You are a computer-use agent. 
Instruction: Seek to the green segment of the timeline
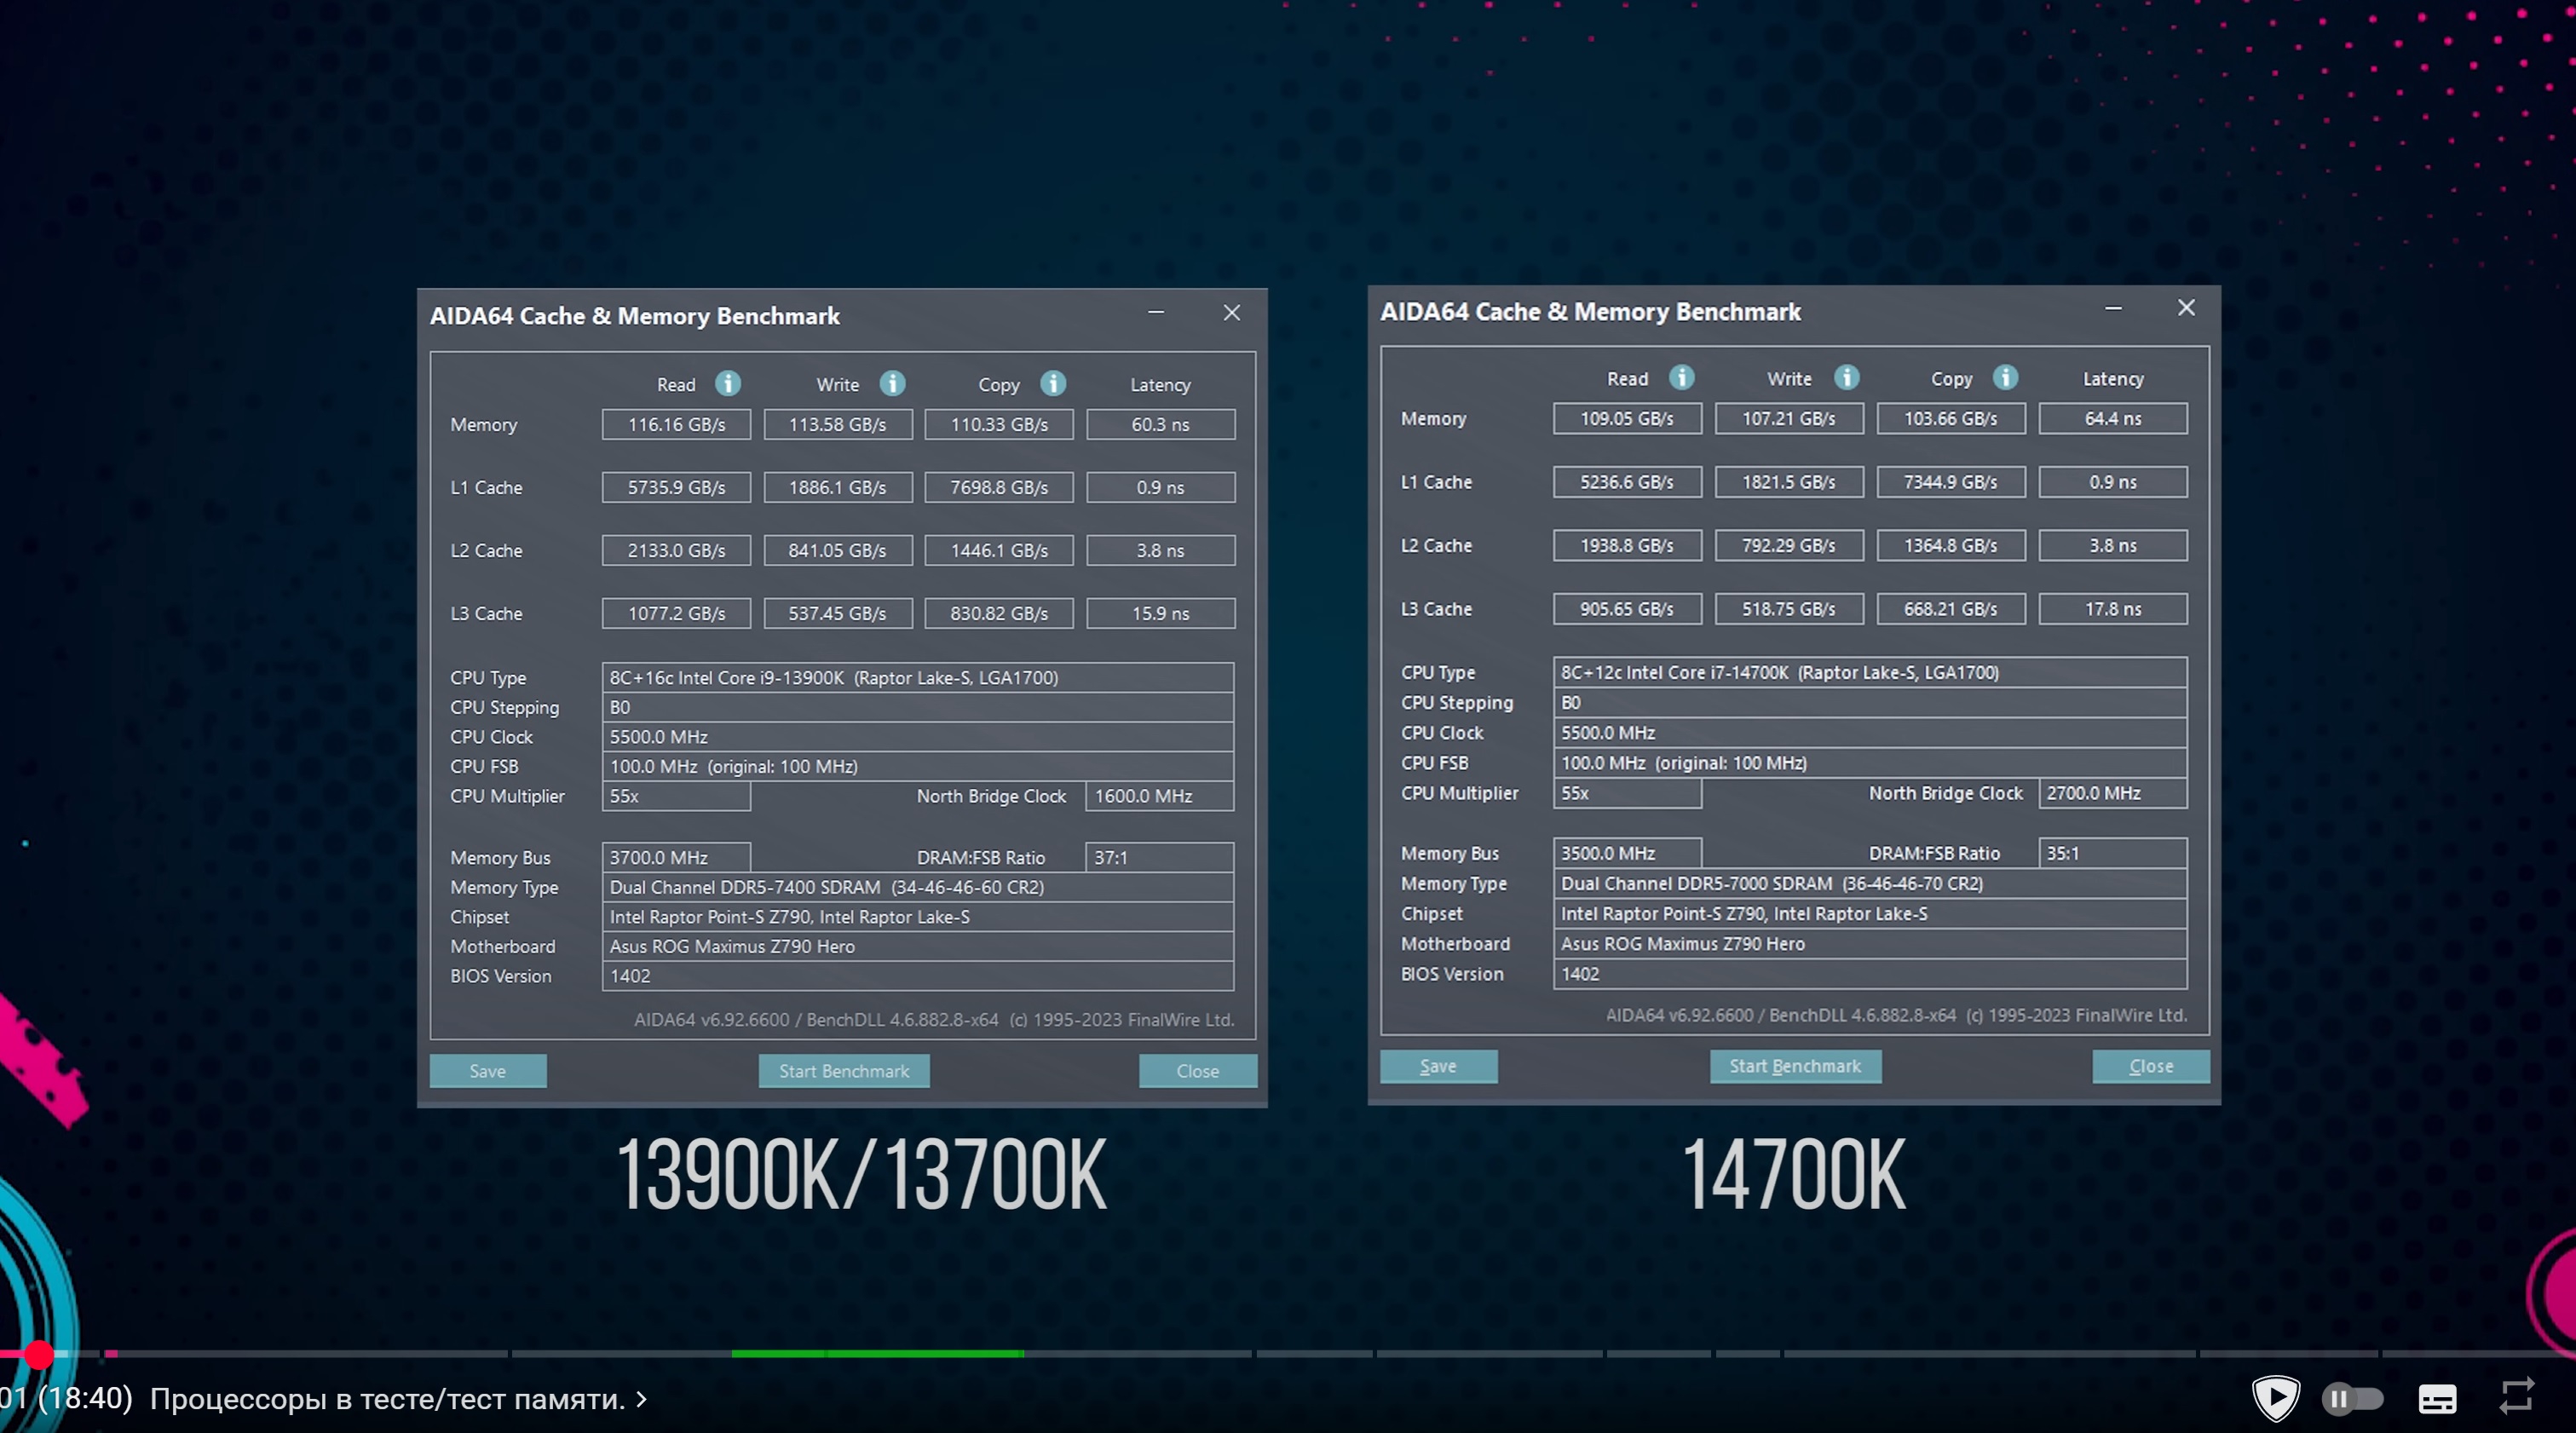point(877,1354)
